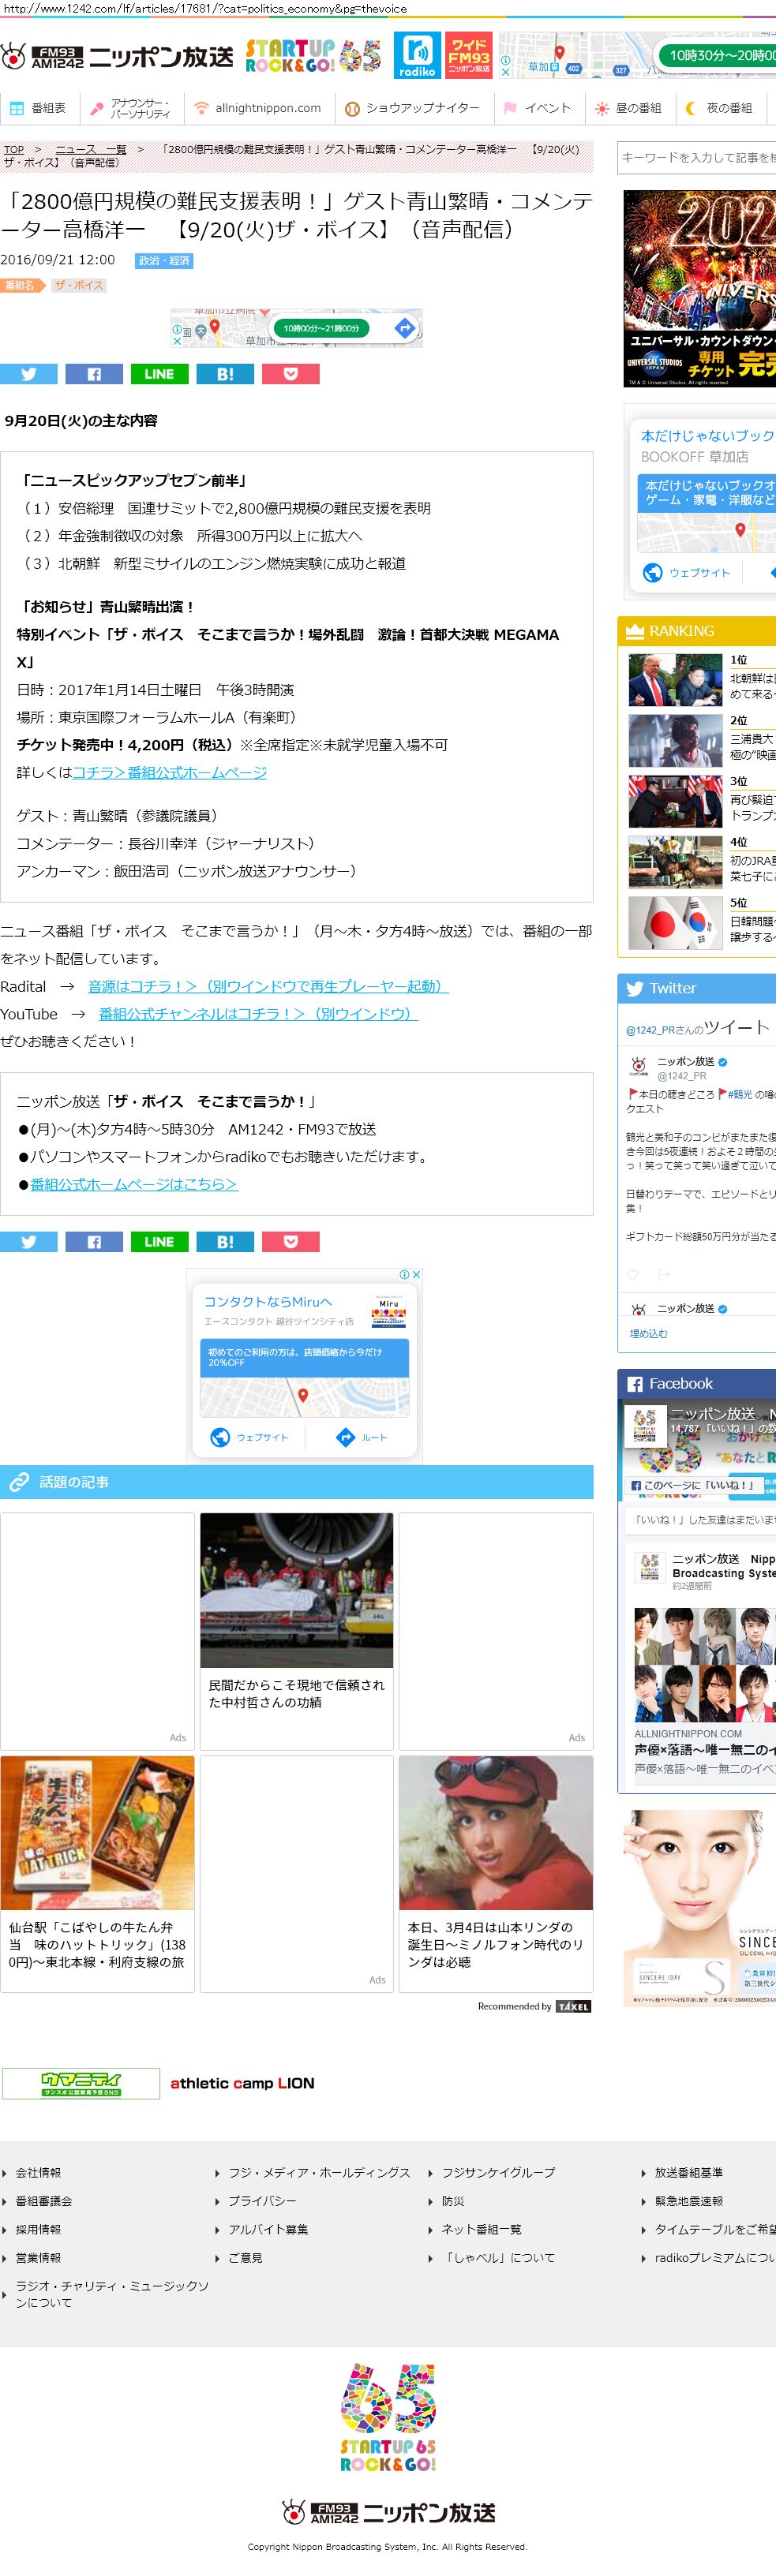
Task: Bookmark with top Hatena B! button
Action: 225,374
